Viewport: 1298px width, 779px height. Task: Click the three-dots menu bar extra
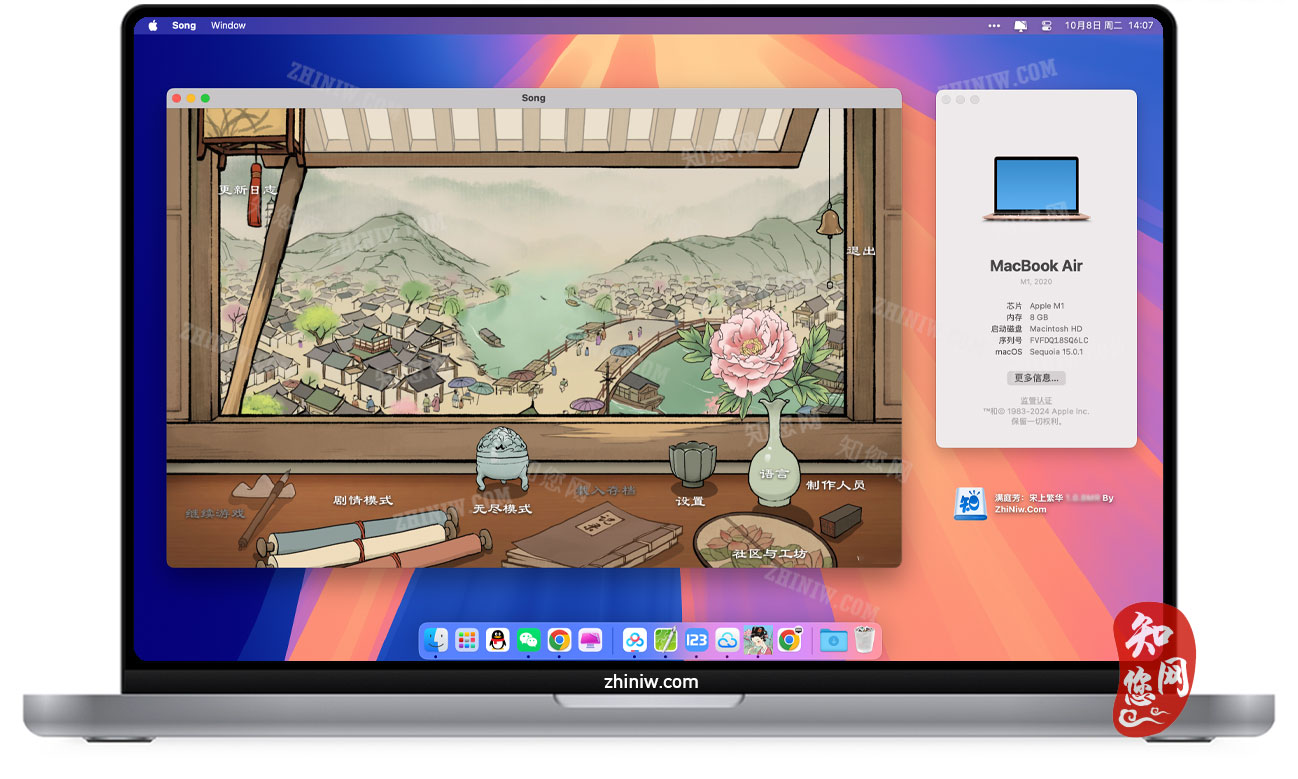(x=993, y=25)
